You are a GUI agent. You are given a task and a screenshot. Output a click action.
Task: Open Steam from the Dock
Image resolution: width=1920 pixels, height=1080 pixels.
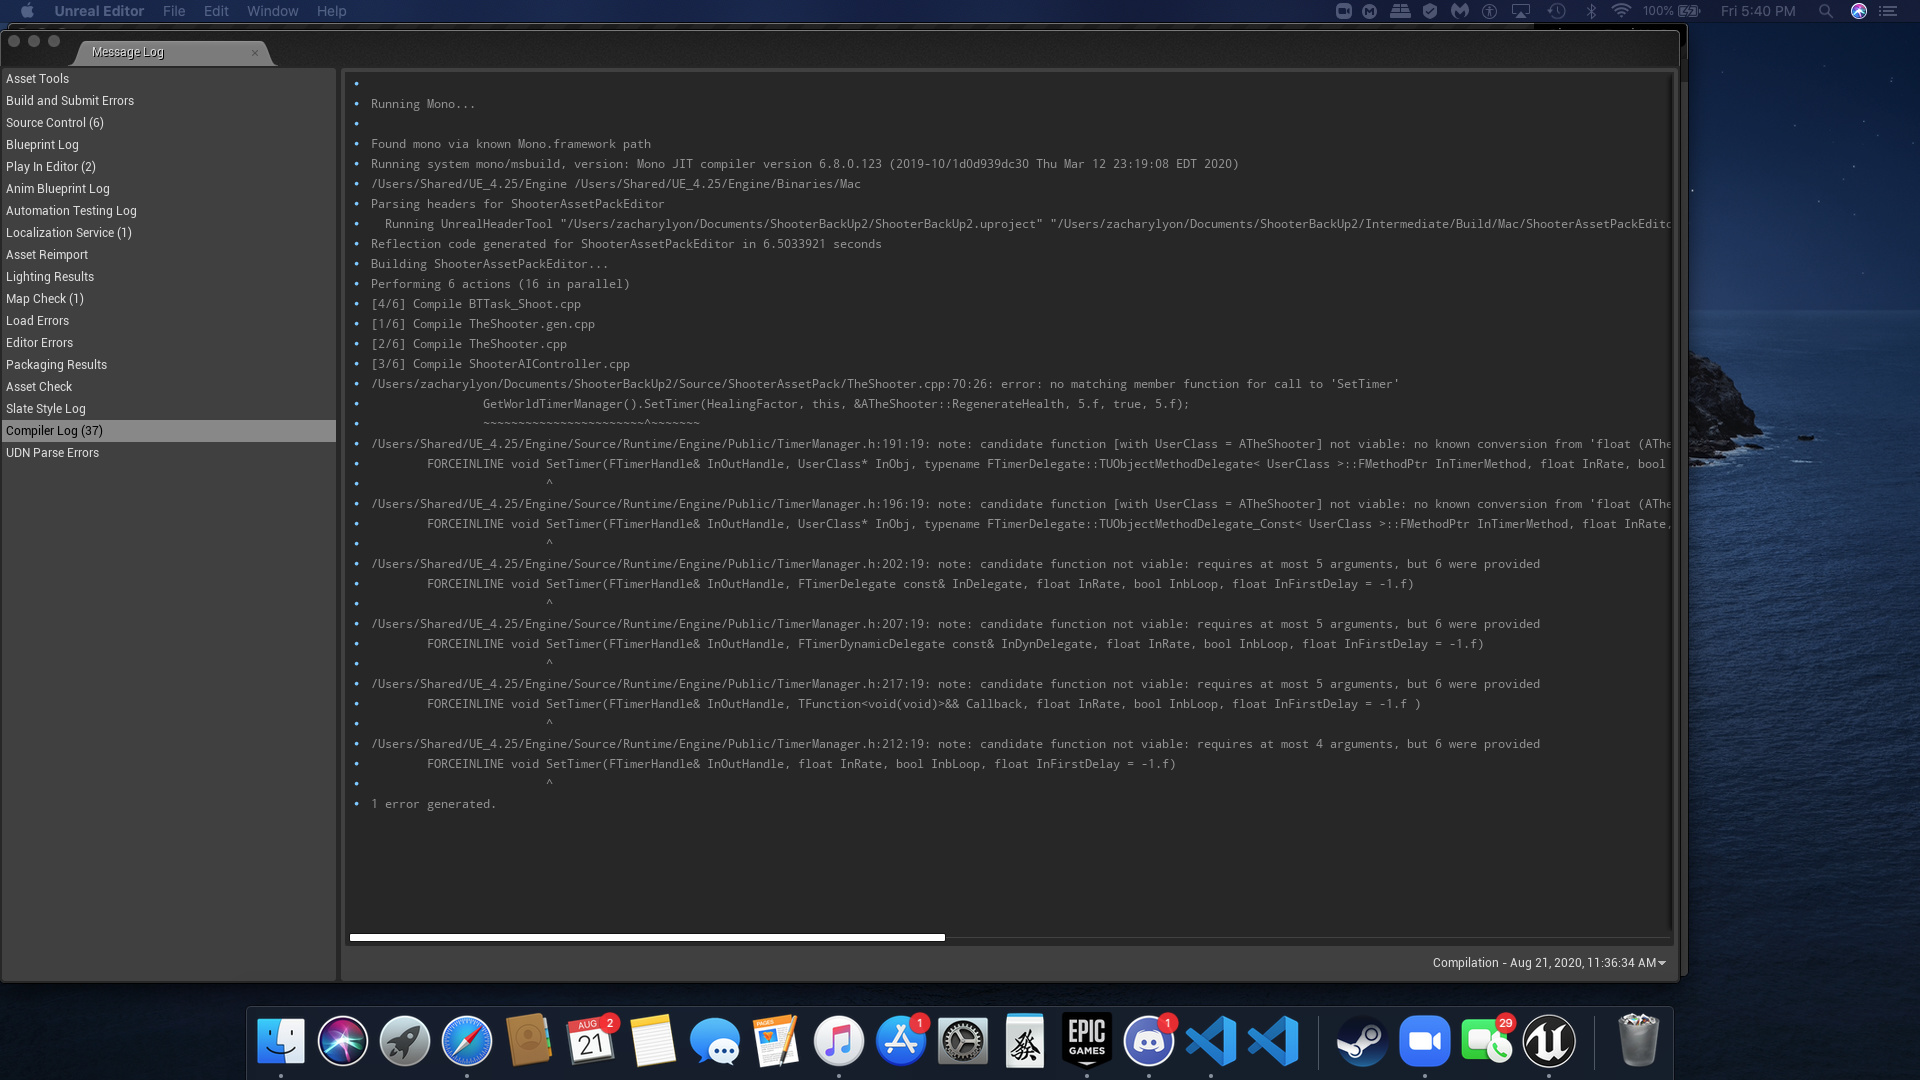coord(1361,1041)
